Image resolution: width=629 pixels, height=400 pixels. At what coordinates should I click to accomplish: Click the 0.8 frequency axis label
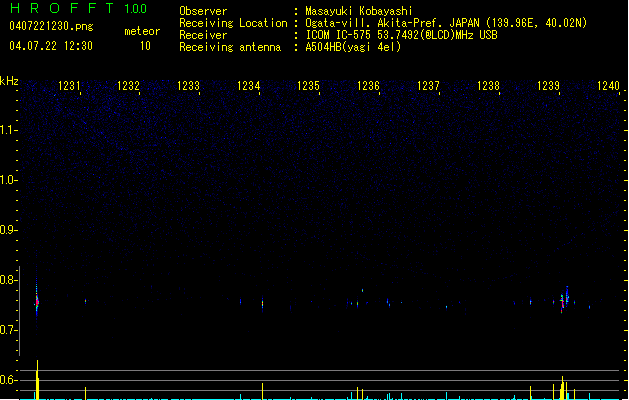[8, 280]
